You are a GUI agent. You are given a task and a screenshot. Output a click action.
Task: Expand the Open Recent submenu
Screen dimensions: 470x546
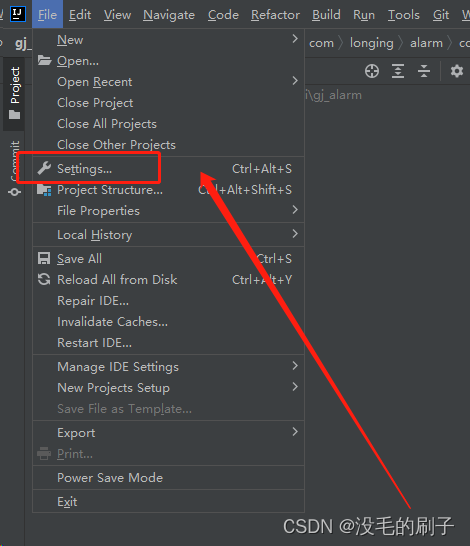tap(169, 82)
